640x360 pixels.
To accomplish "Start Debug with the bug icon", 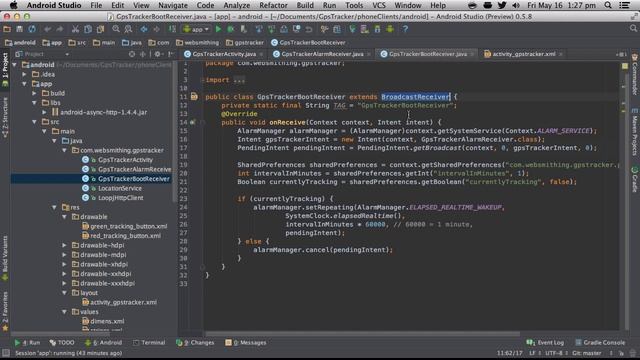I will point(231,29).
